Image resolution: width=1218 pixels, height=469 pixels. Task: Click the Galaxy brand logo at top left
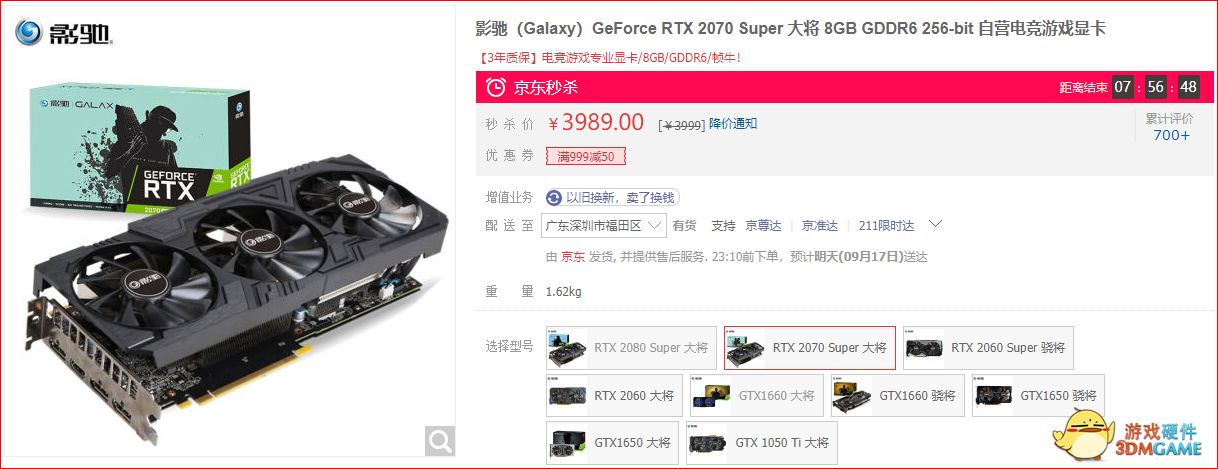tap(64, 33)
